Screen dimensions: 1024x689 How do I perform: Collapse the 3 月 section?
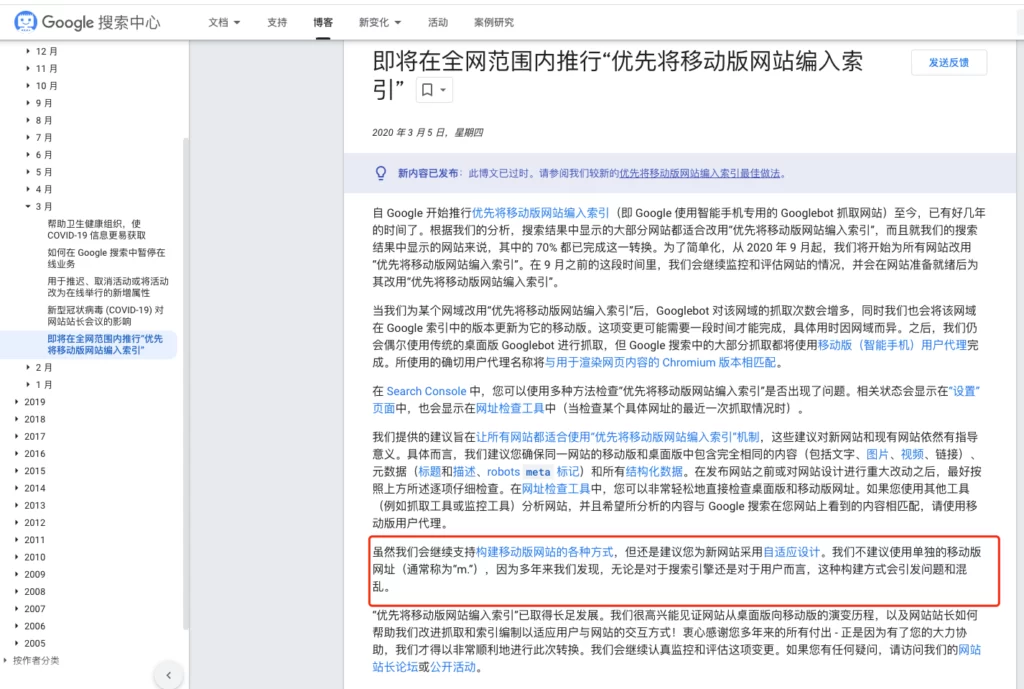40,206
